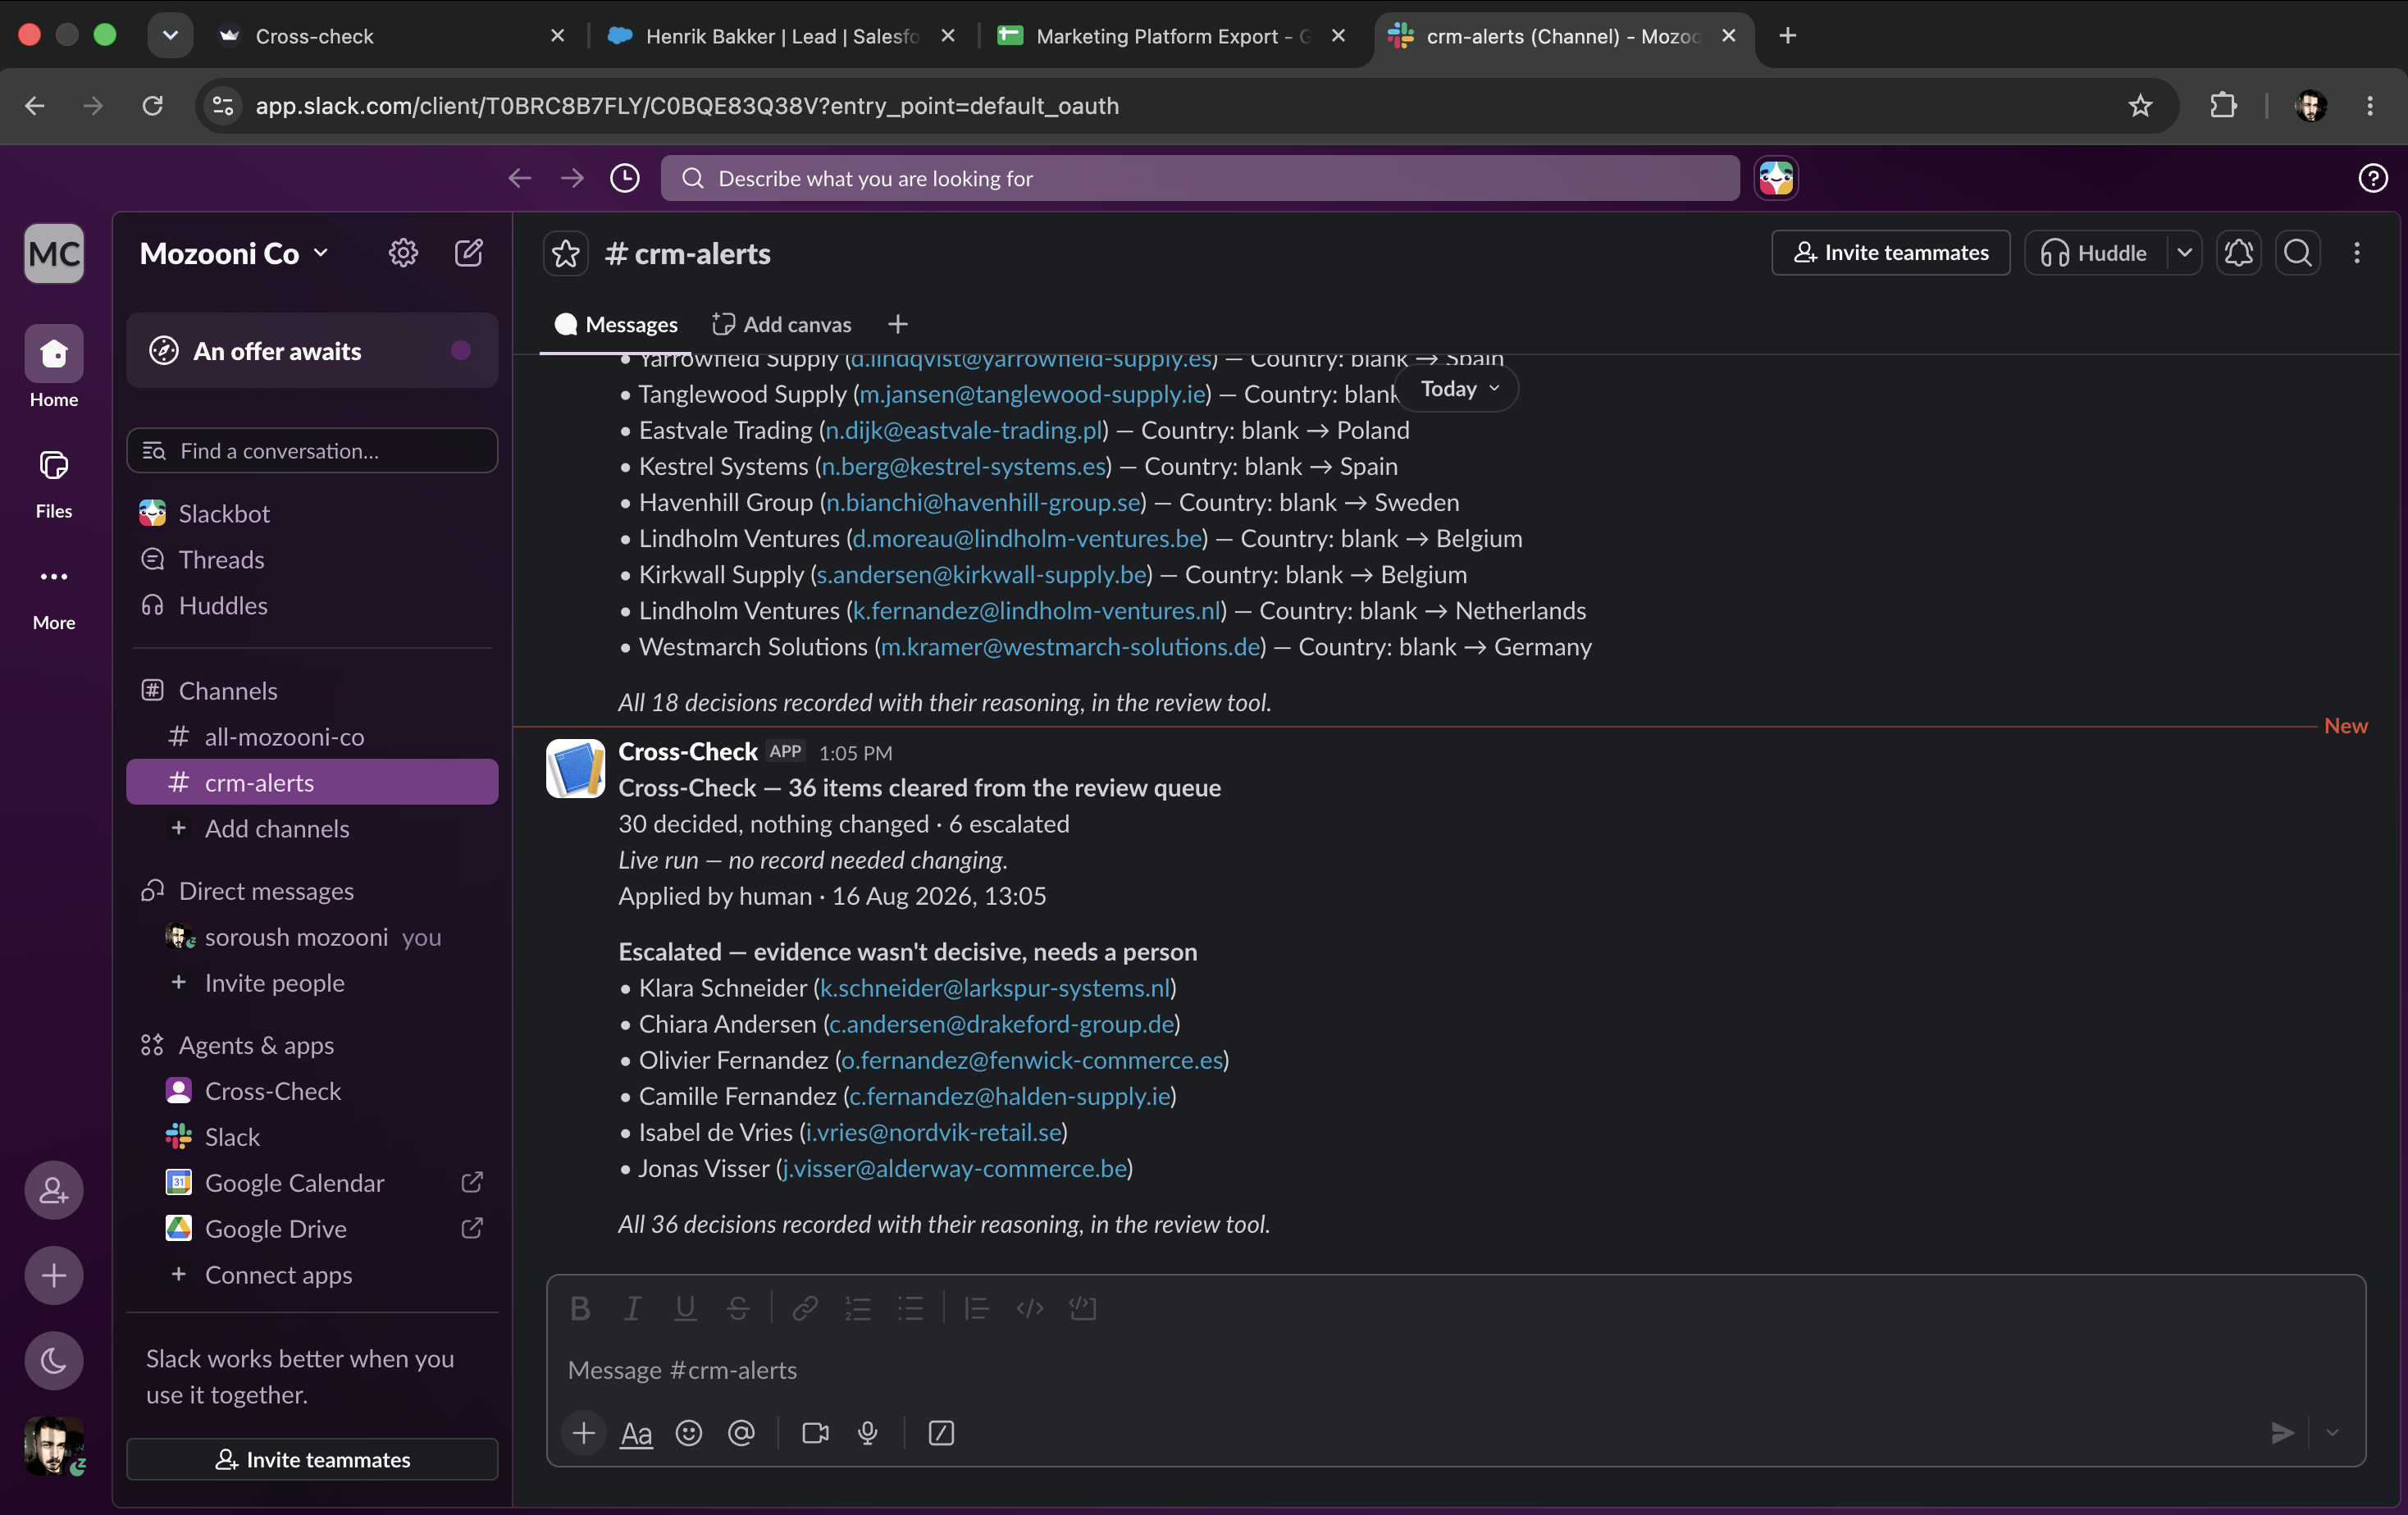Toggle italic formatting in composer
Viewport: 2408px width, 1515px height.
click(x=632, y=1308)
